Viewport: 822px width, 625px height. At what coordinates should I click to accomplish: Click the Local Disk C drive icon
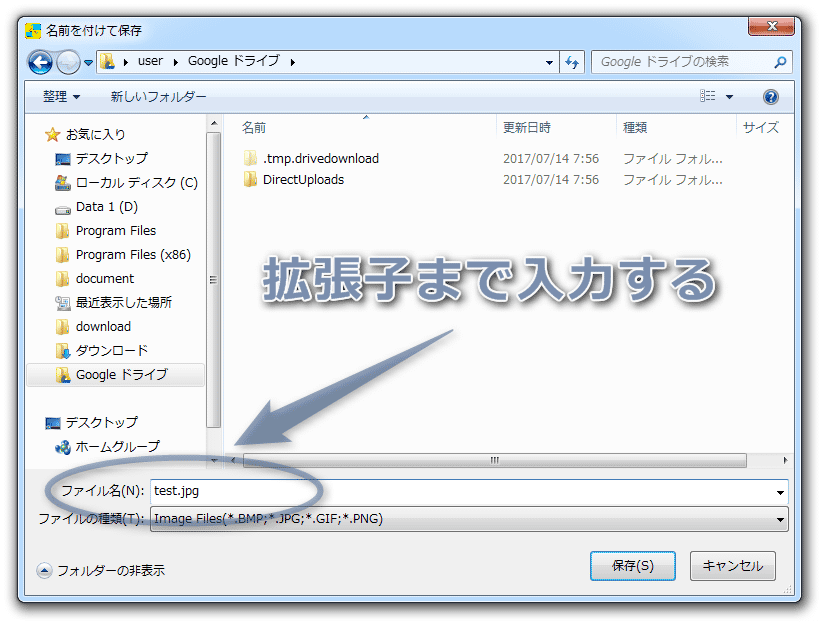tap(62, 183)
